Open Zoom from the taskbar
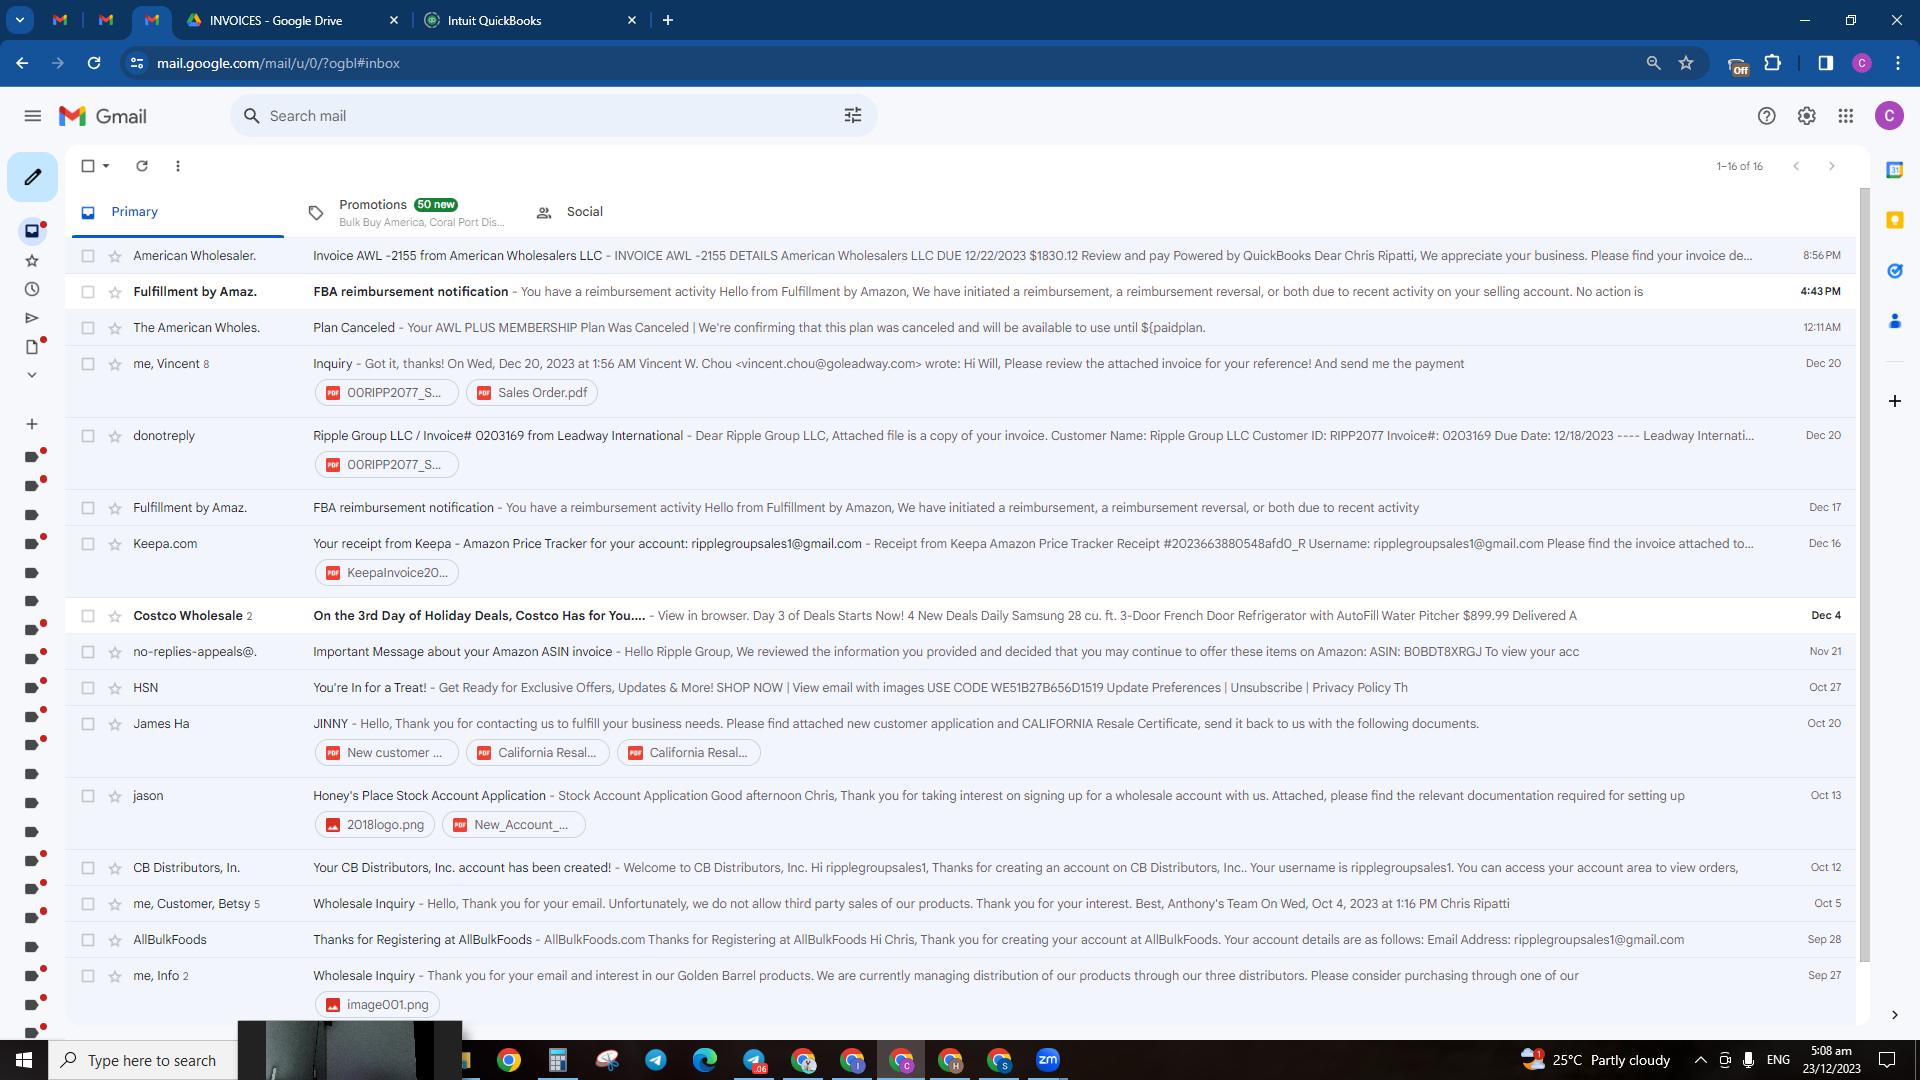 coord(1048,1060)
